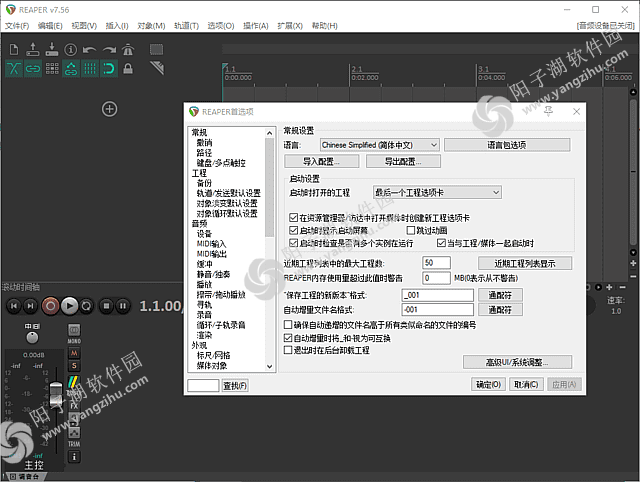This screenshot has width=640, height=482.
Task: Toggle auto-crossfade toolbar icon
Action: tap(14, 68)
